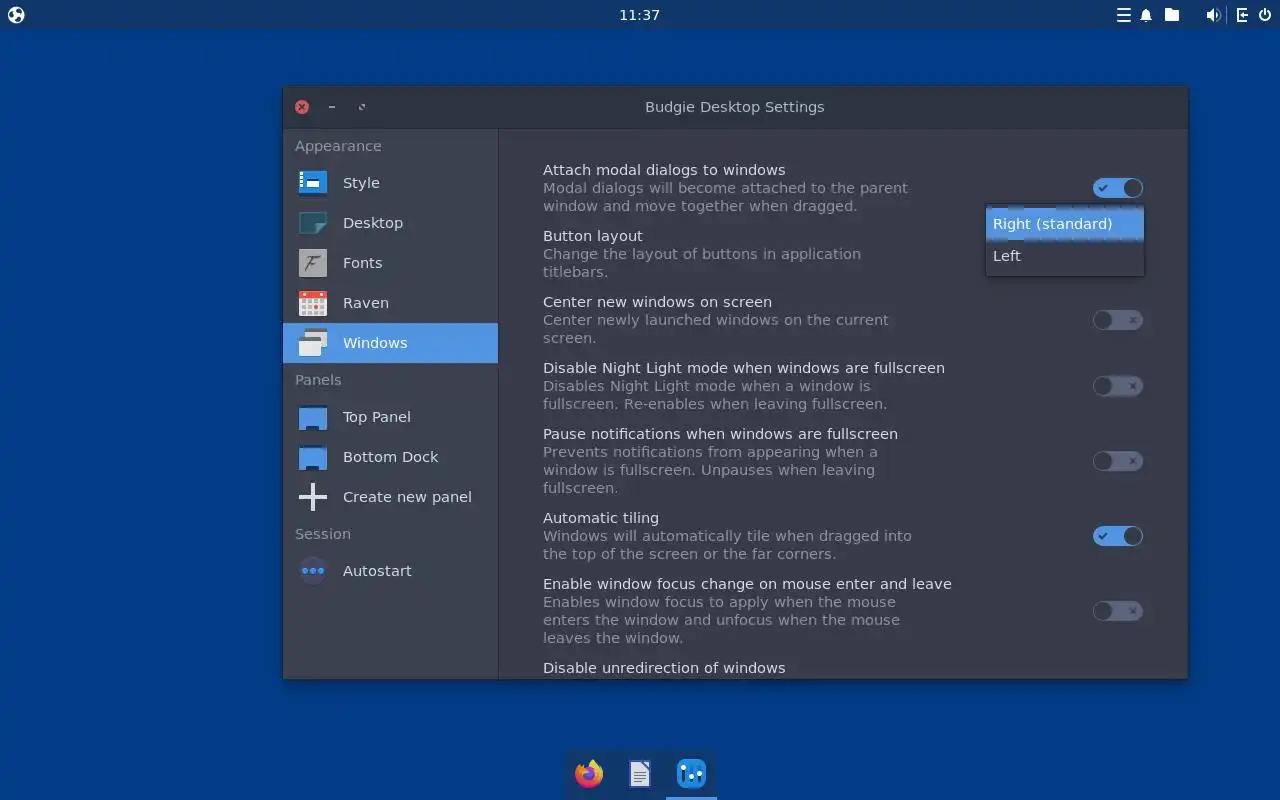
Task: Click the logout icon in the top panel
Action: click(1242, 15)
